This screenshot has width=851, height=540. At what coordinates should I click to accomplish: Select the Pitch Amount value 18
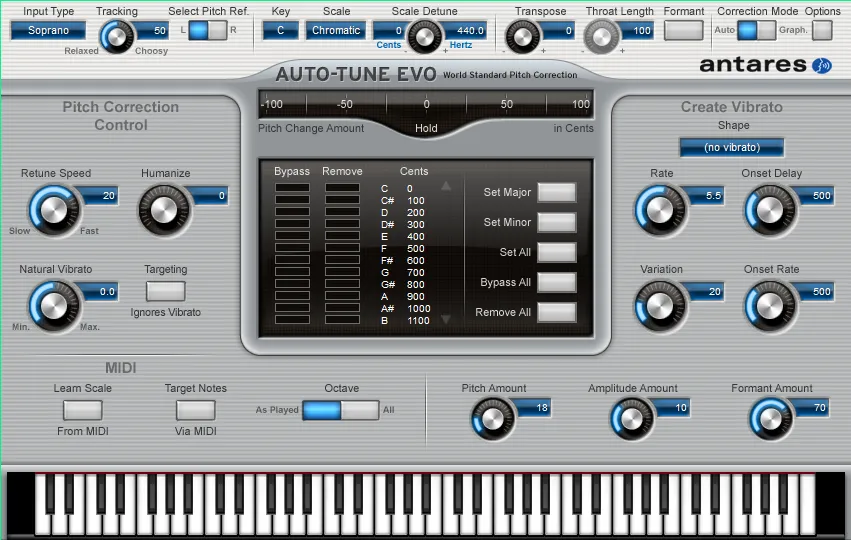535,408
